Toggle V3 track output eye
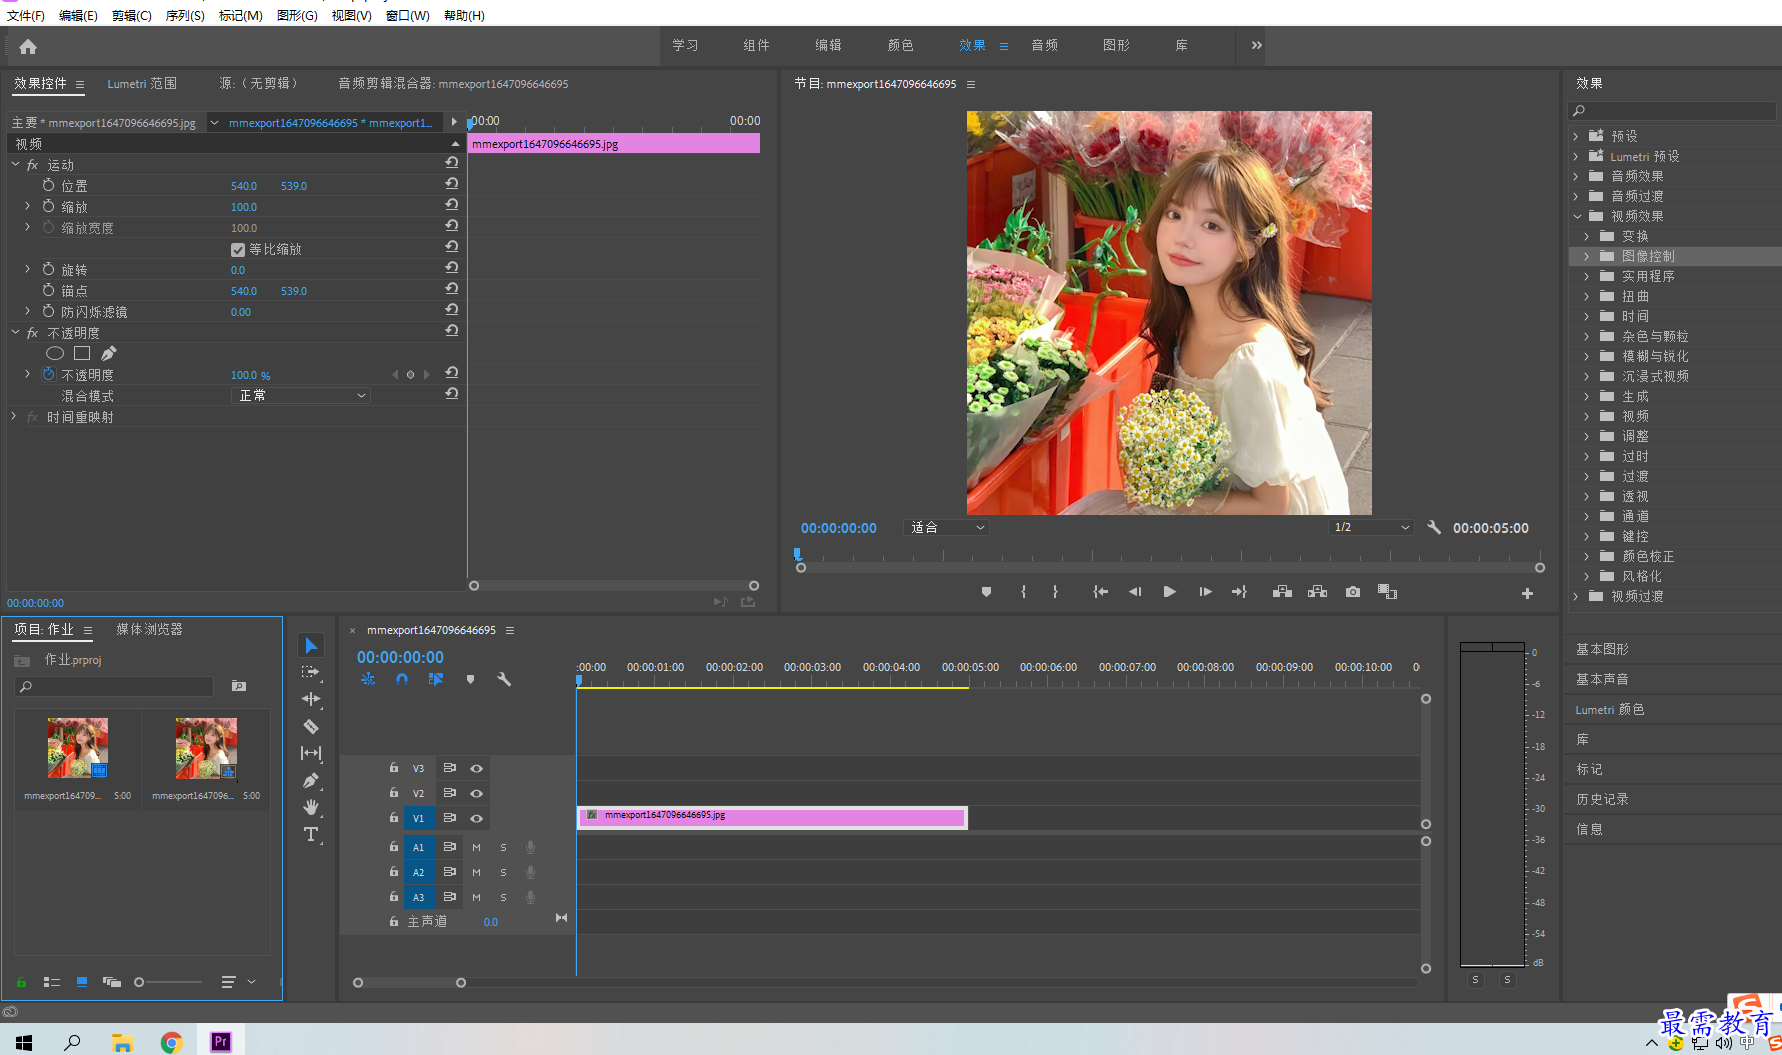Image resolution: width=1782 pixels, height=1055 pixels. click(477, 768)
